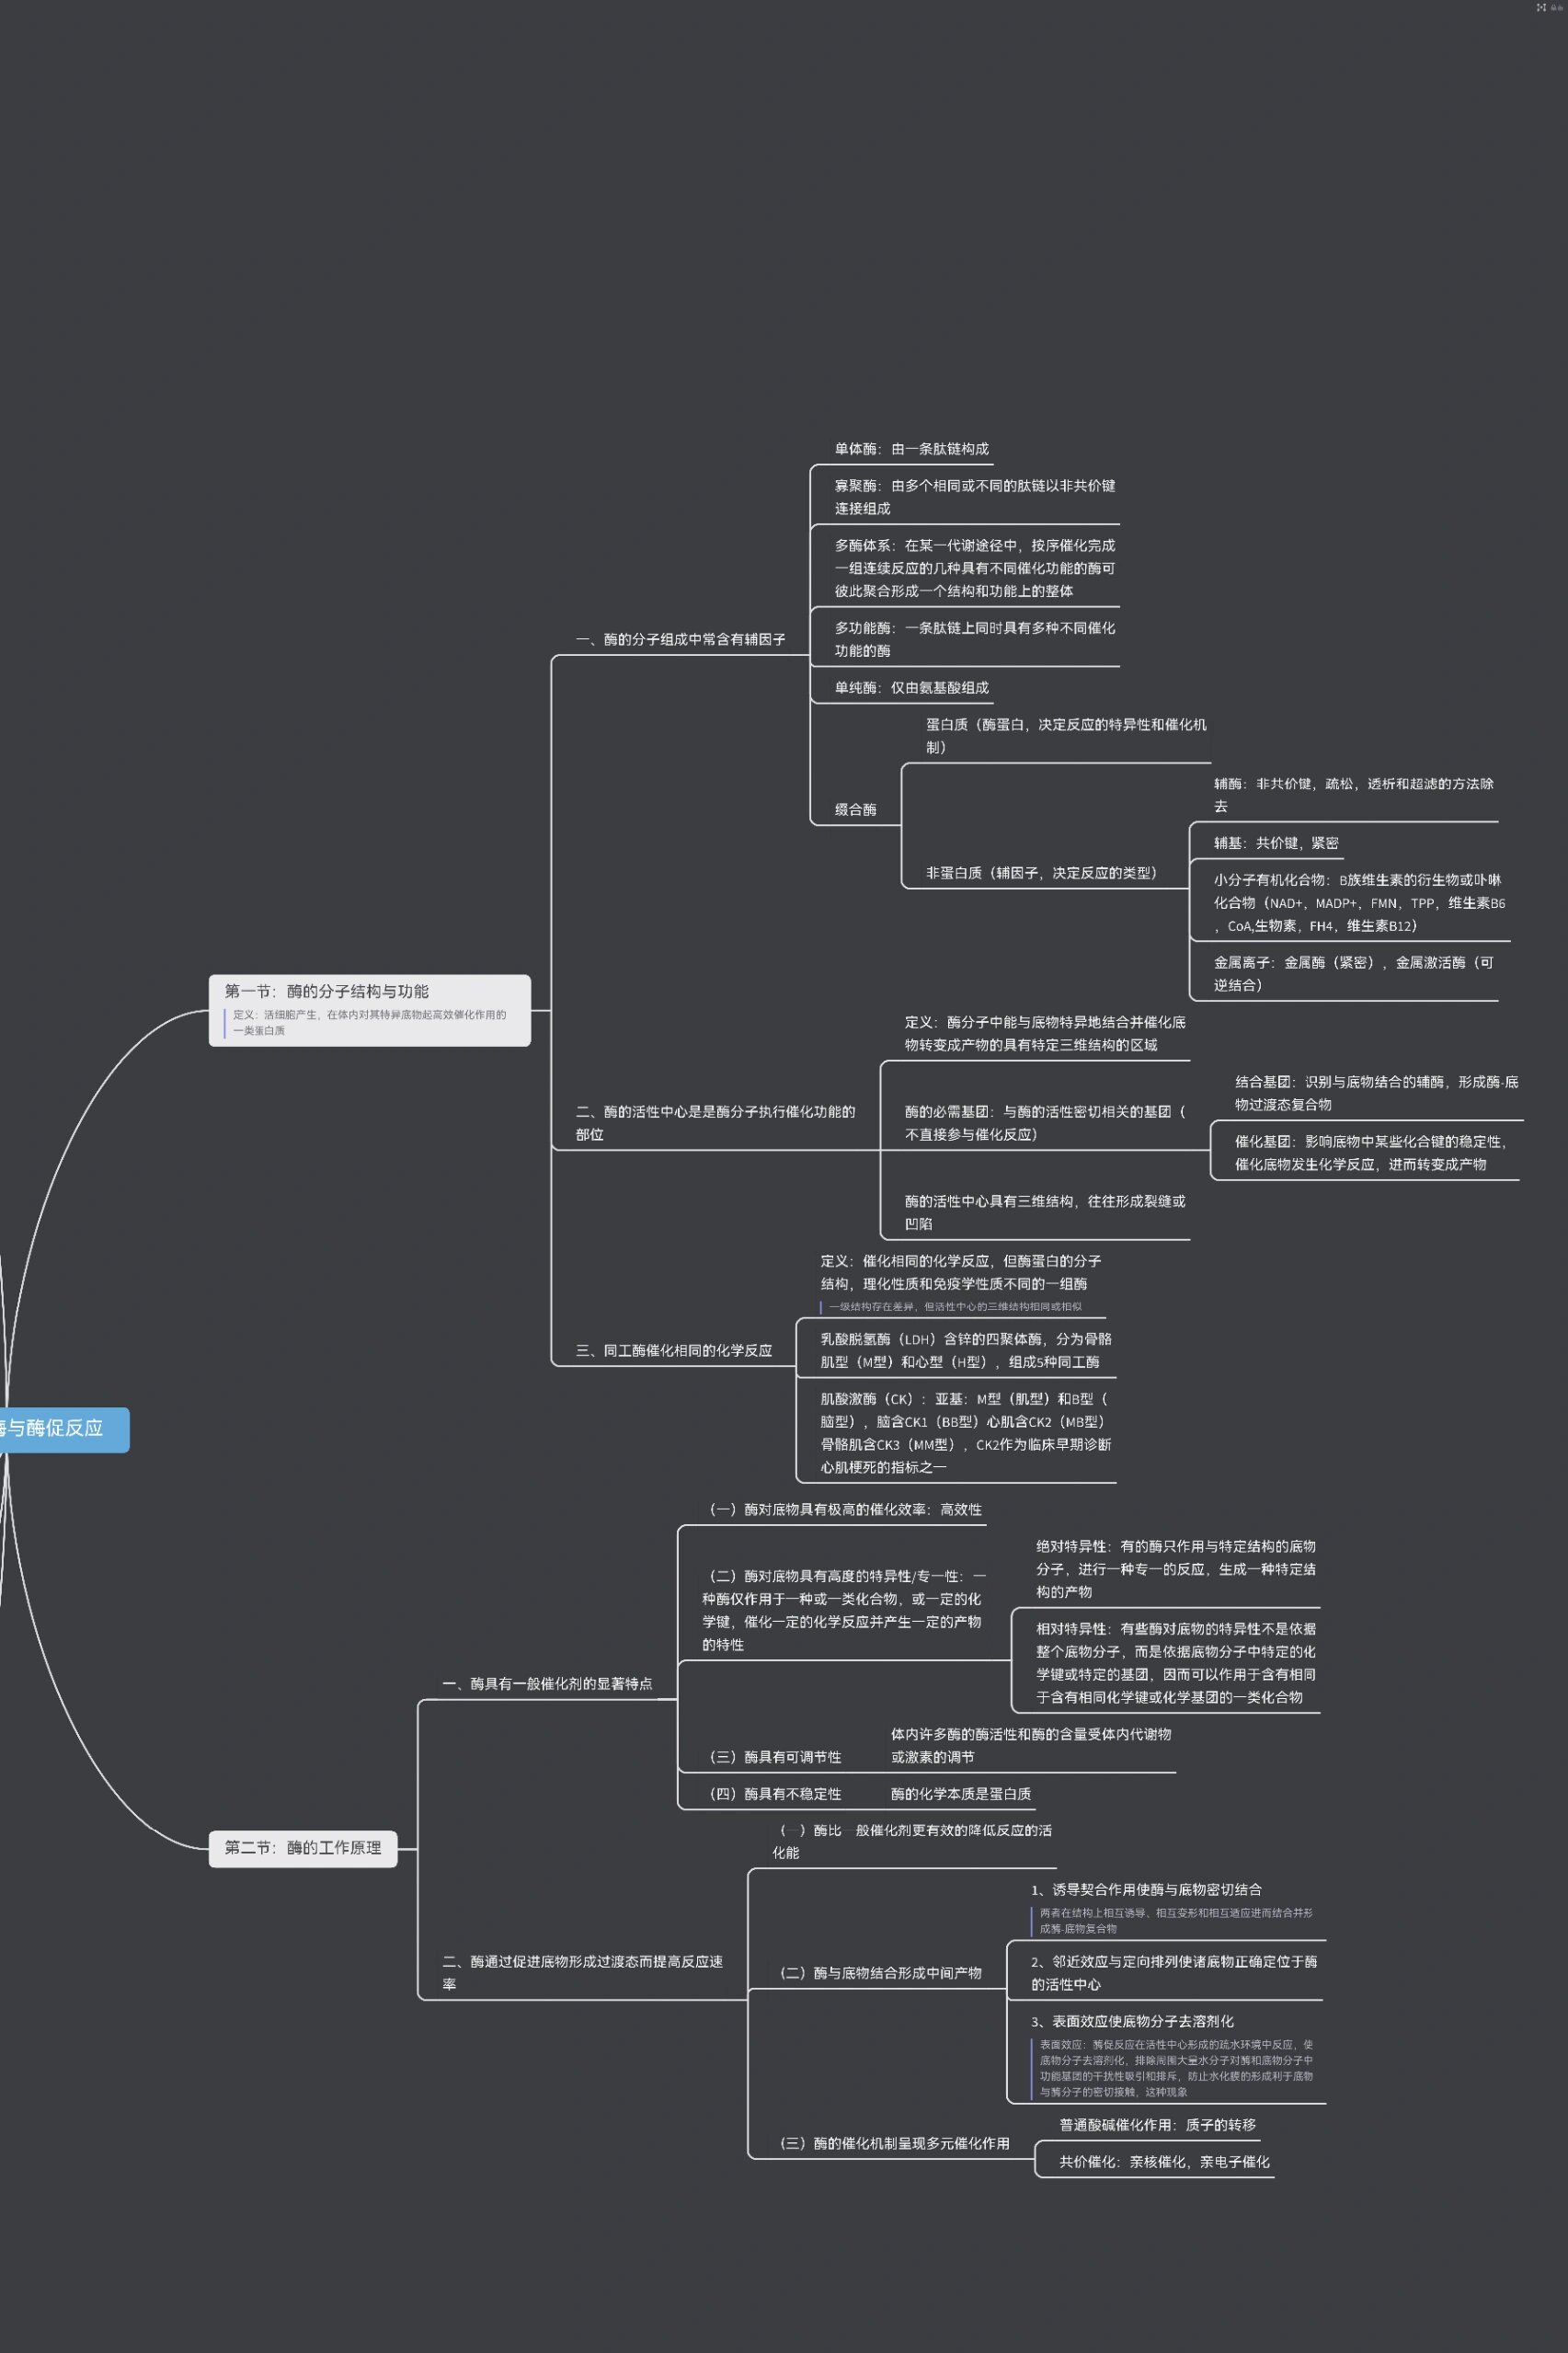Select node （四）酶具有不稳定性

click(774, 1794)
